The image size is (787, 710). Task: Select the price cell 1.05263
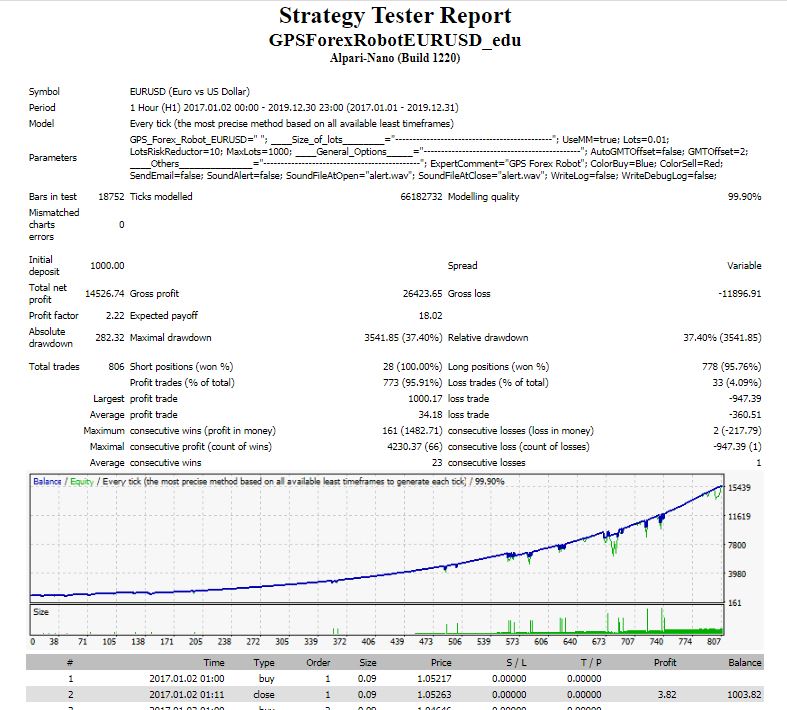coord(434,695)
